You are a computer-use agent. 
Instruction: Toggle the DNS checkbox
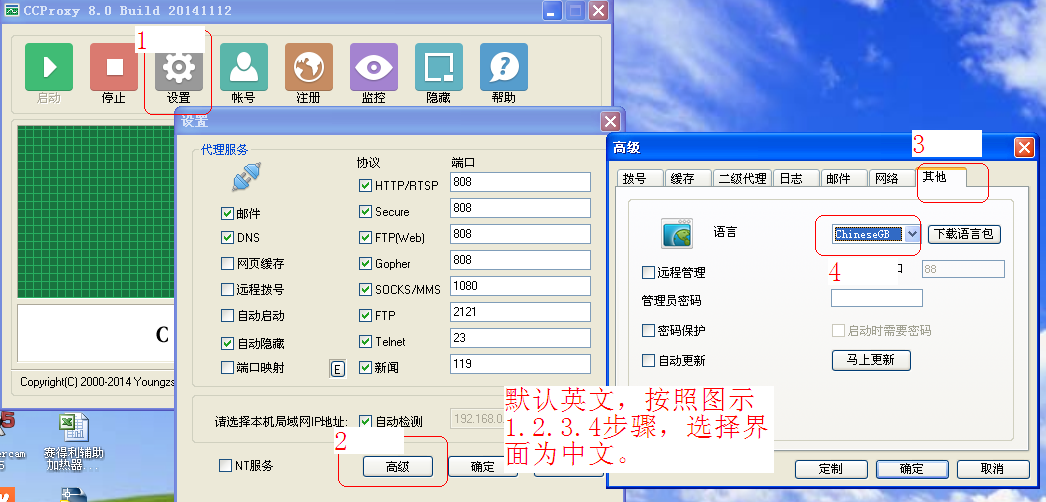(227, 237)
